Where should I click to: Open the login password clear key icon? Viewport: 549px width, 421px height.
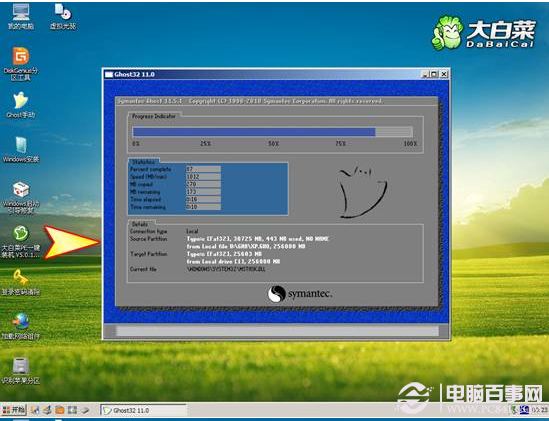tap(21, 282)
